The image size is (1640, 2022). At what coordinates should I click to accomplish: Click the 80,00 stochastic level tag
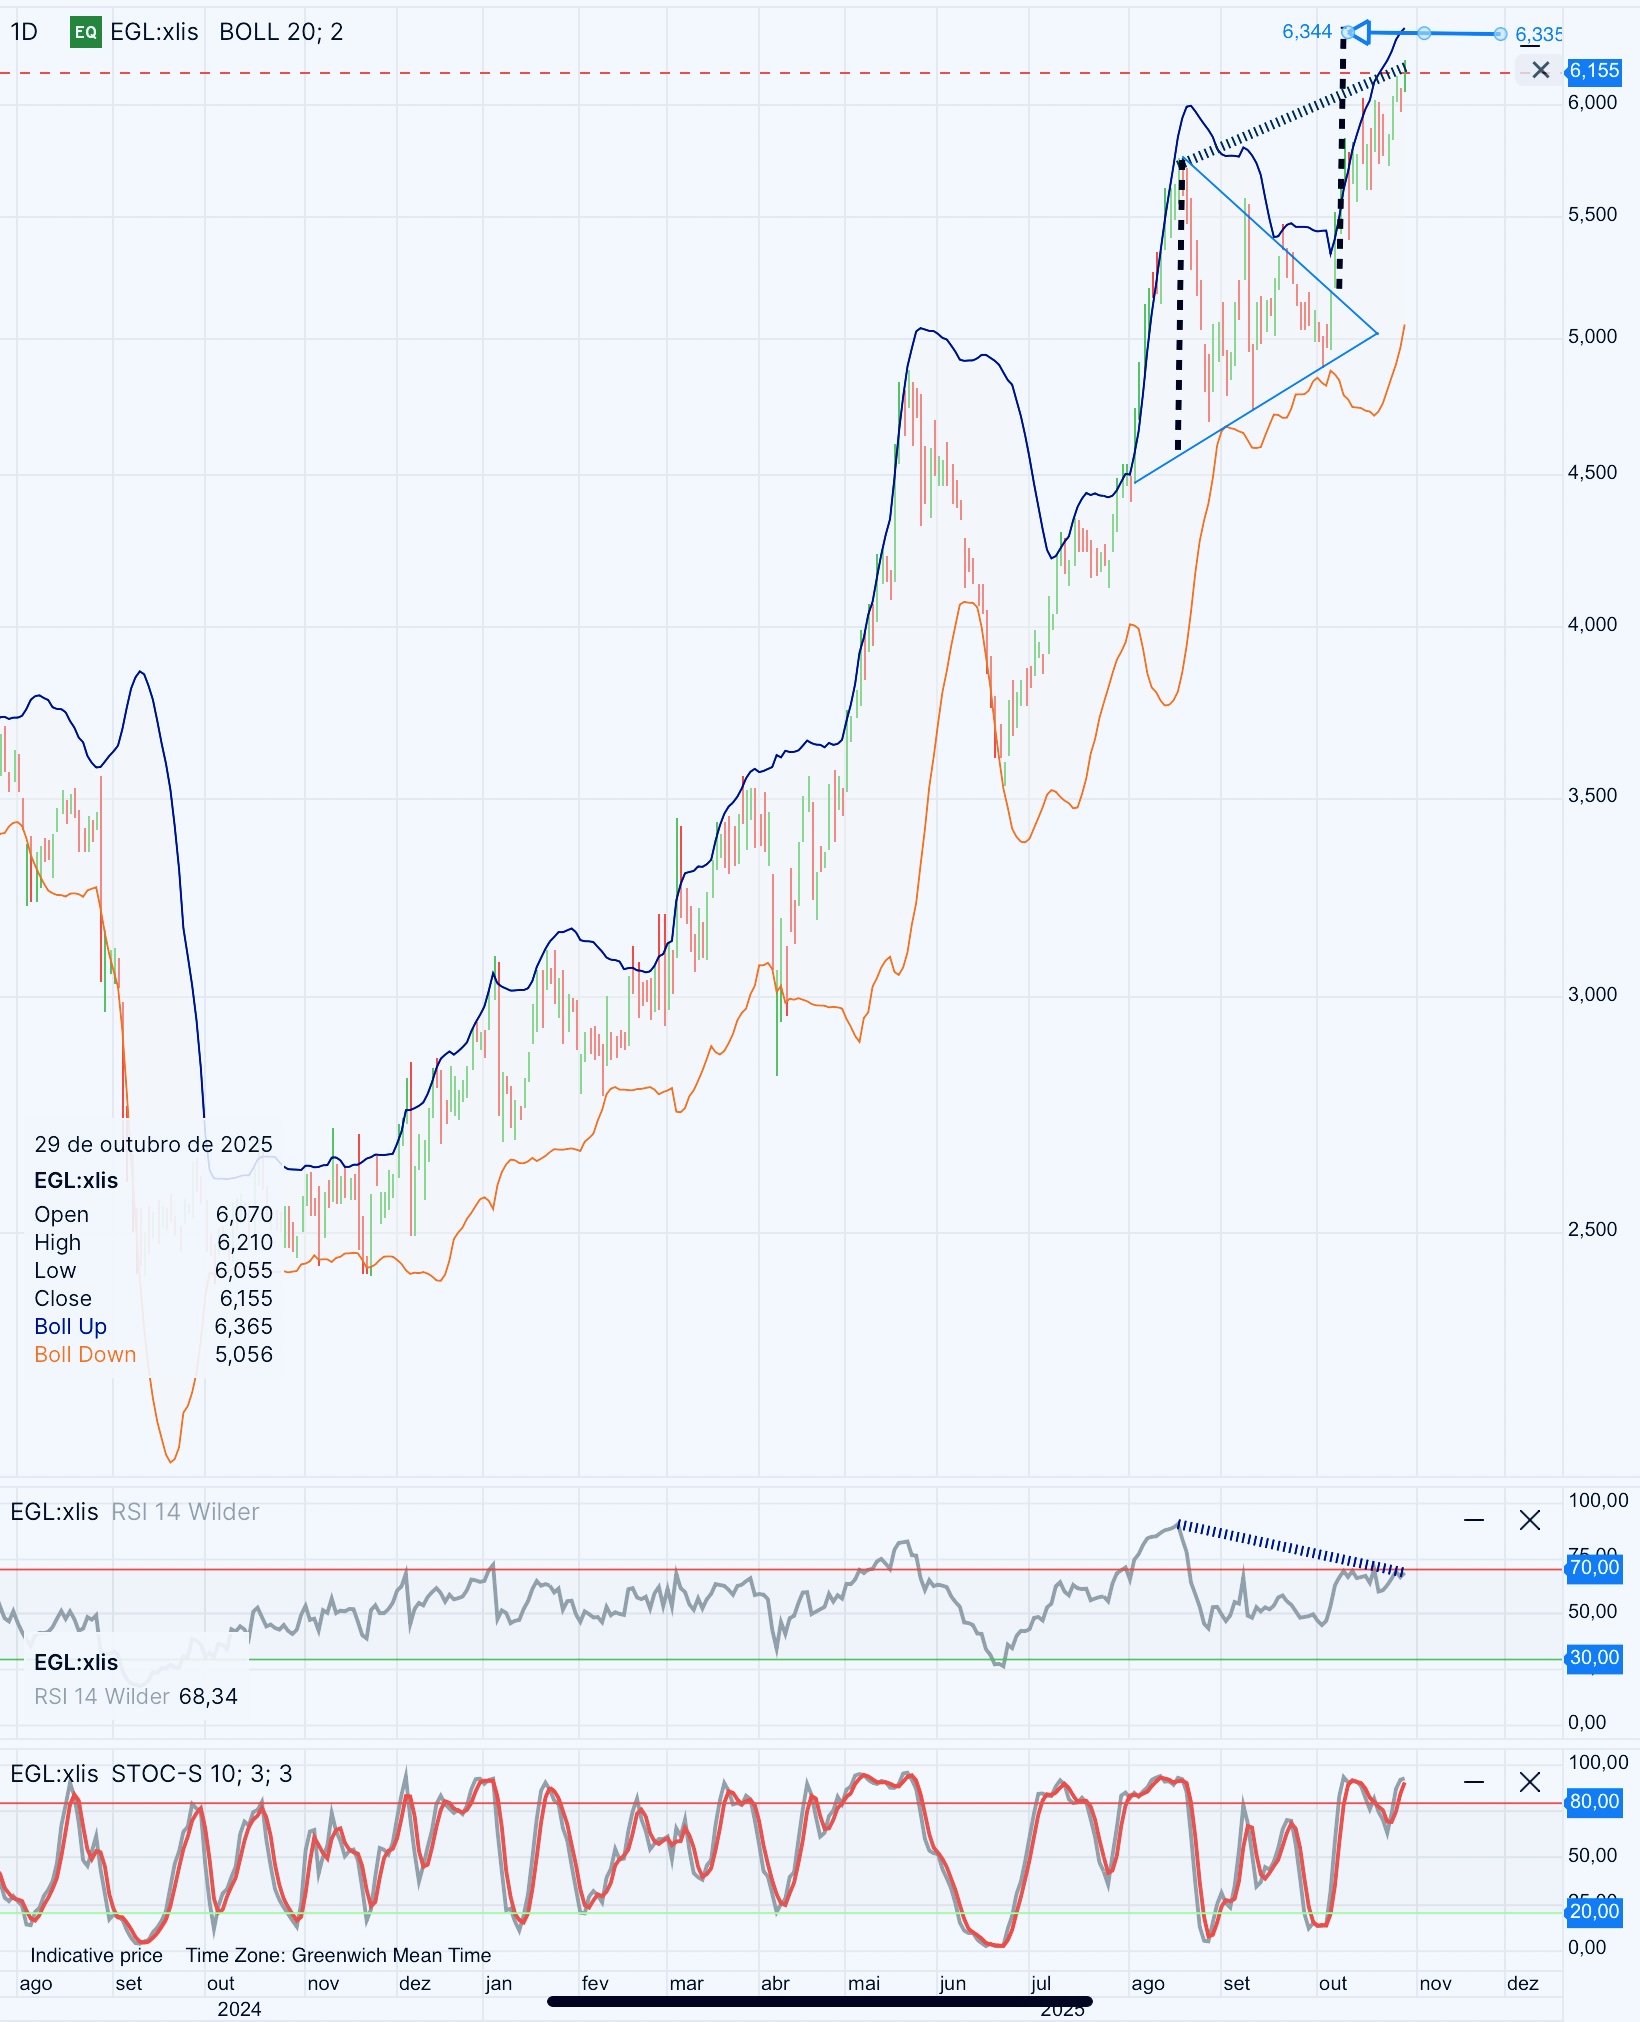[x=1594, y=1802]
